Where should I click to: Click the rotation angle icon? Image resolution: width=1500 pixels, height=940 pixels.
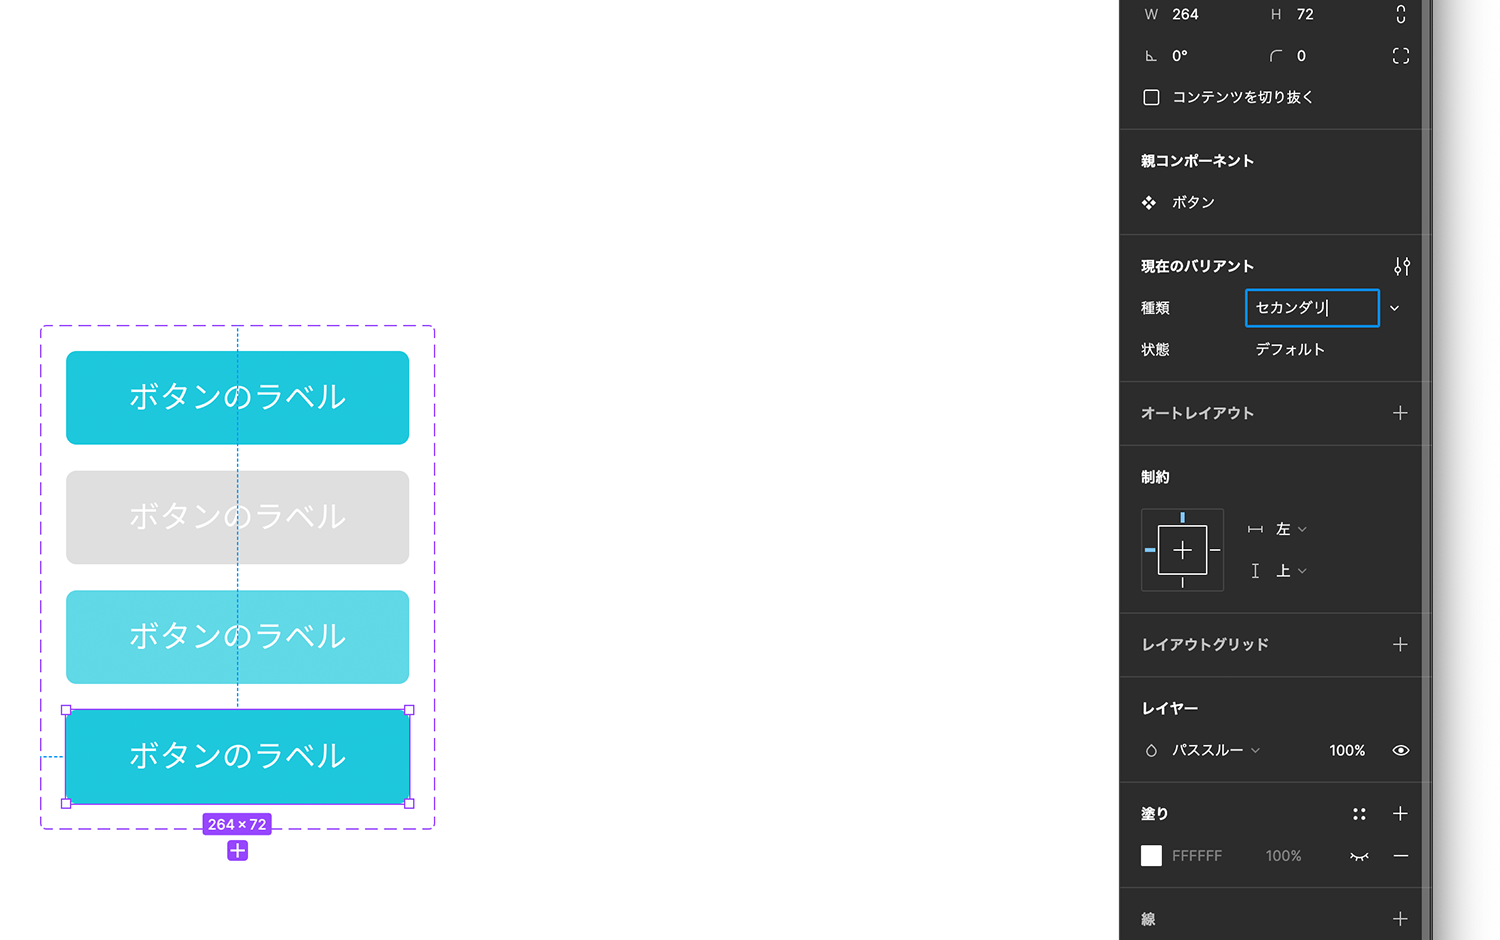1151,56
